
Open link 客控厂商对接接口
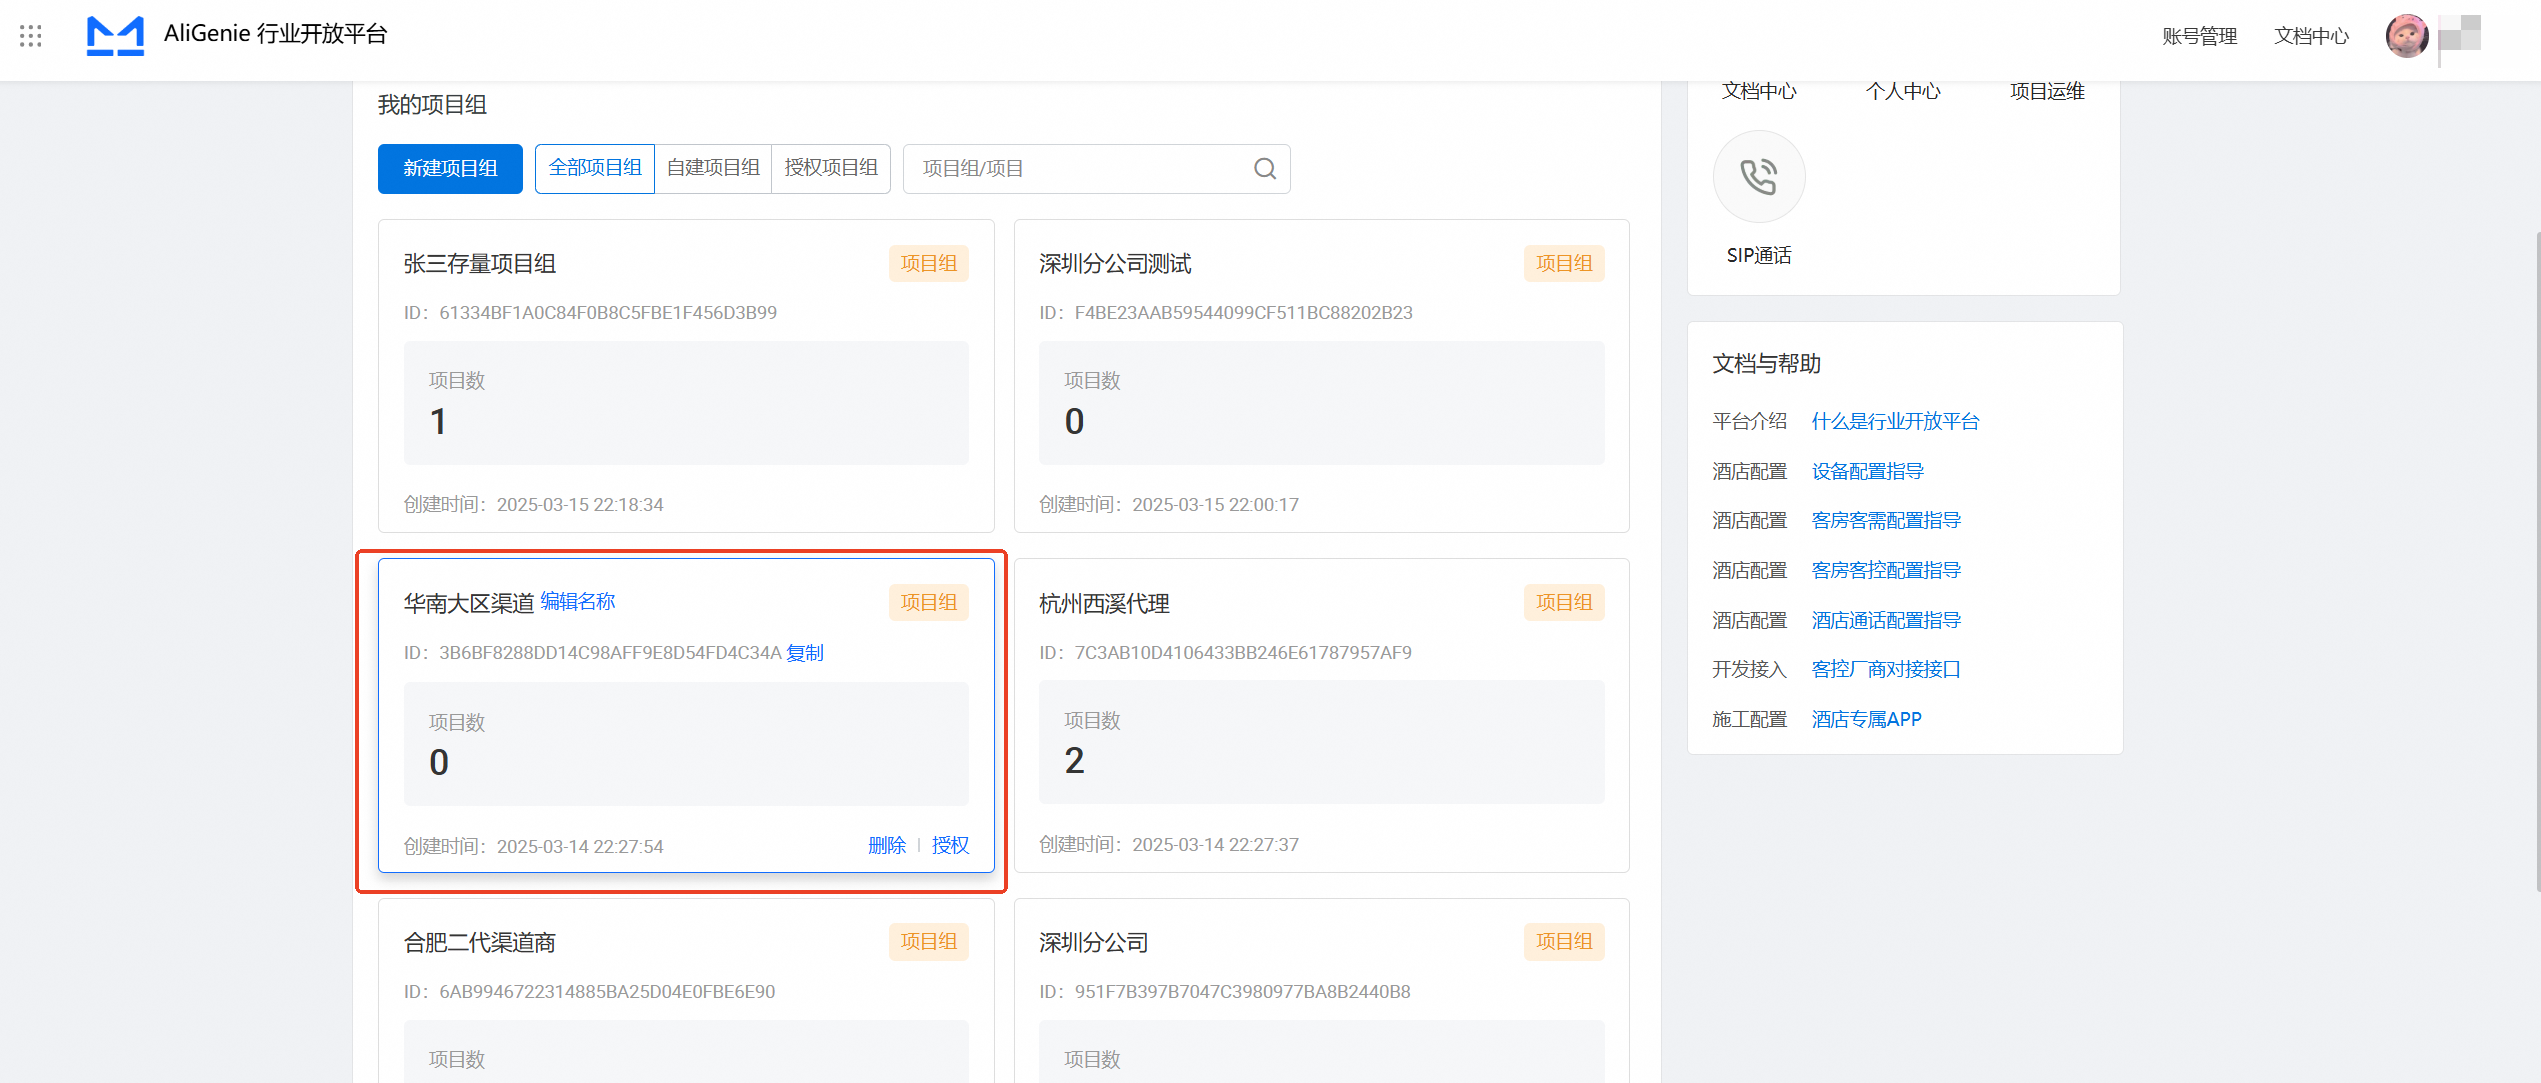1886,669
